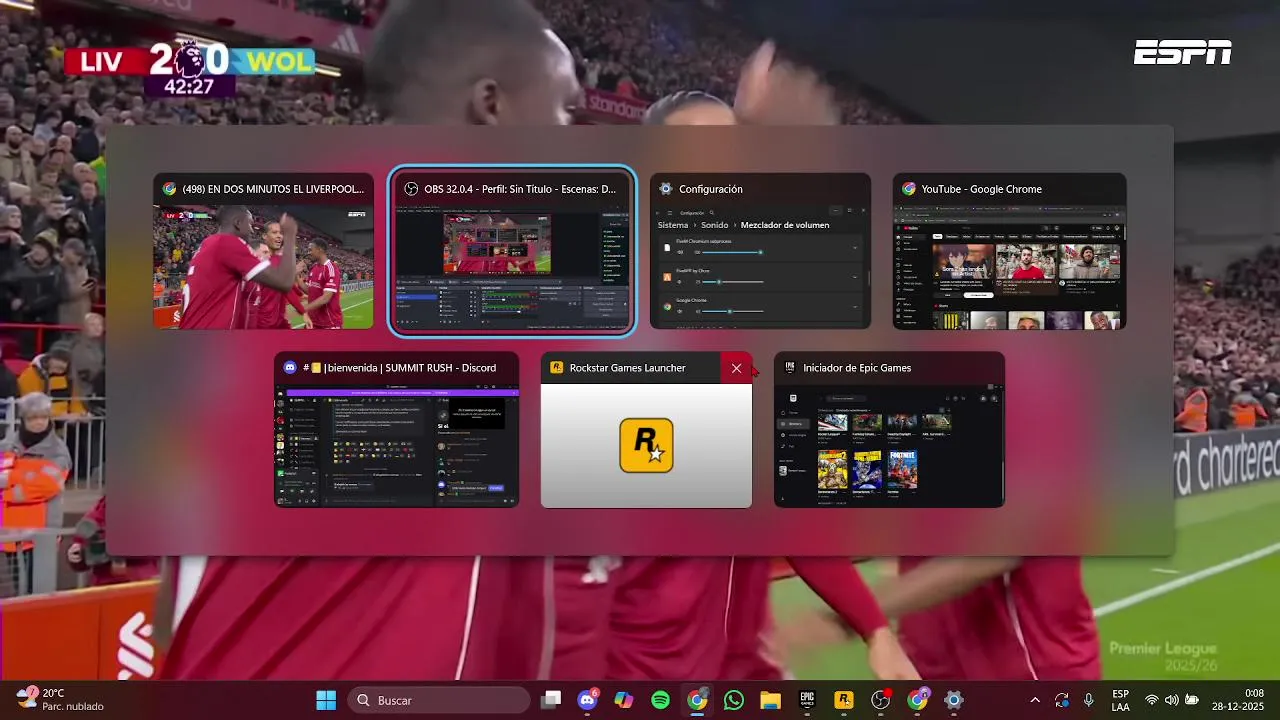Open the 20°C Parc. nublado weather widget
The image size is (1280, 720).
click(62, 700)
